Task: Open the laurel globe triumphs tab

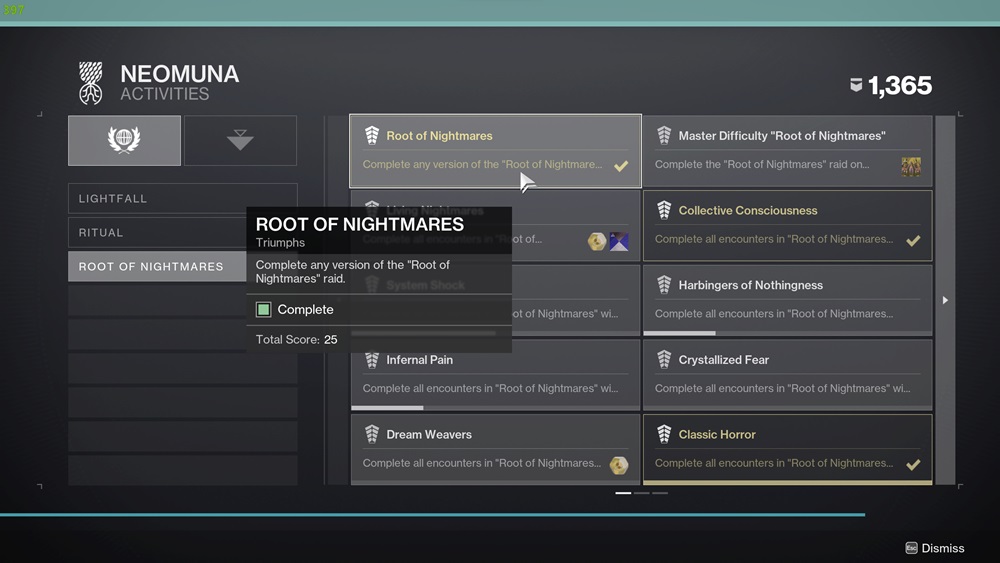Action: coord(124,140)
